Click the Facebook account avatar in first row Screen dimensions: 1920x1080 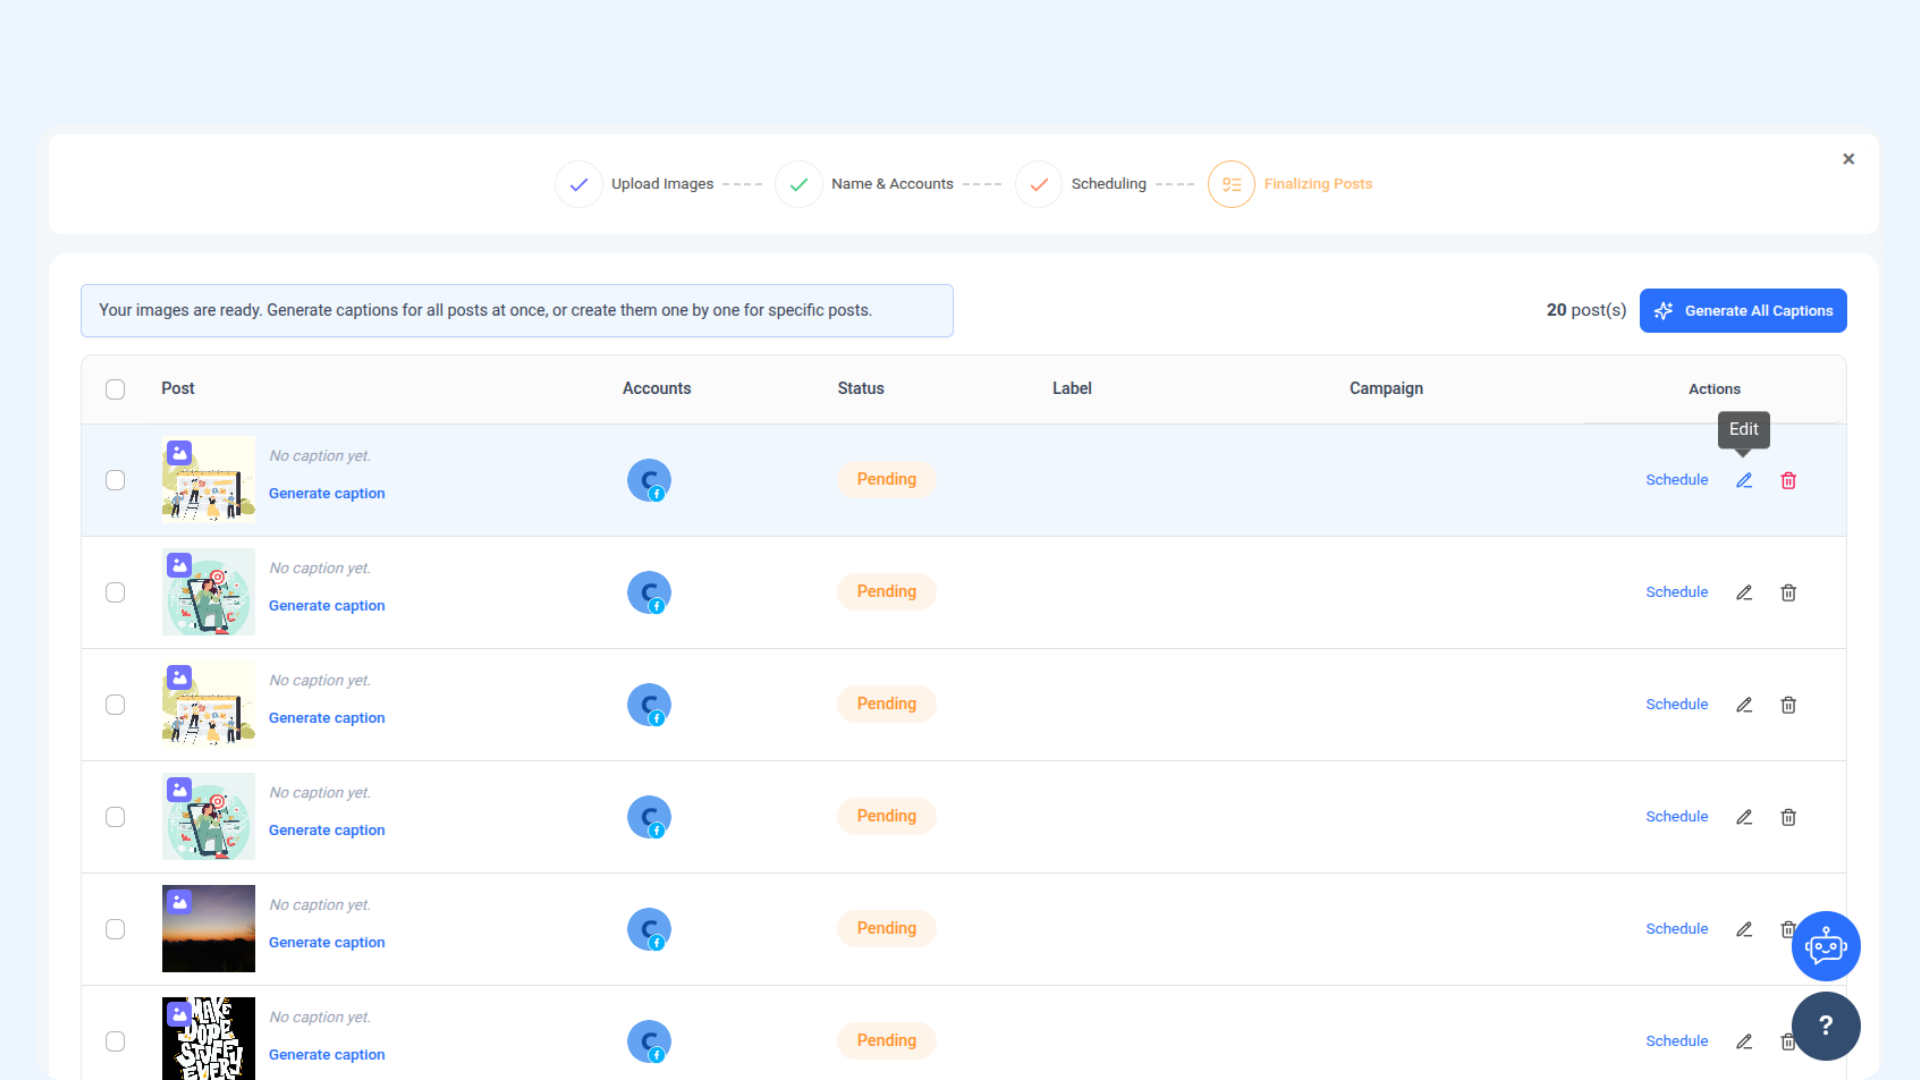point(648,481)
